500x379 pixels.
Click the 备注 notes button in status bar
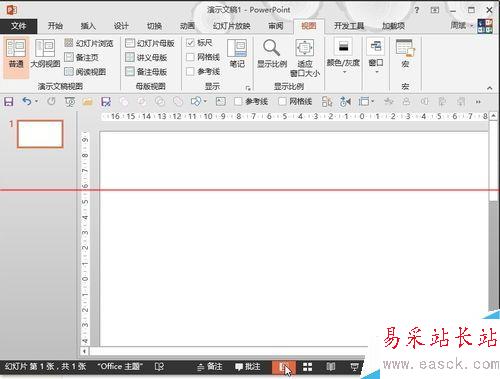tap(209, 367)
